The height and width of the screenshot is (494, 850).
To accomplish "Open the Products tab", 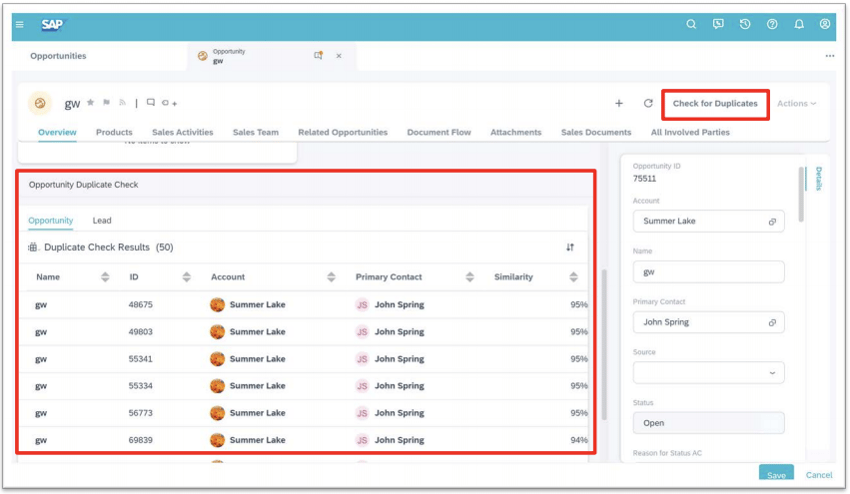I will pyautogui.click(x=114, y=132).
